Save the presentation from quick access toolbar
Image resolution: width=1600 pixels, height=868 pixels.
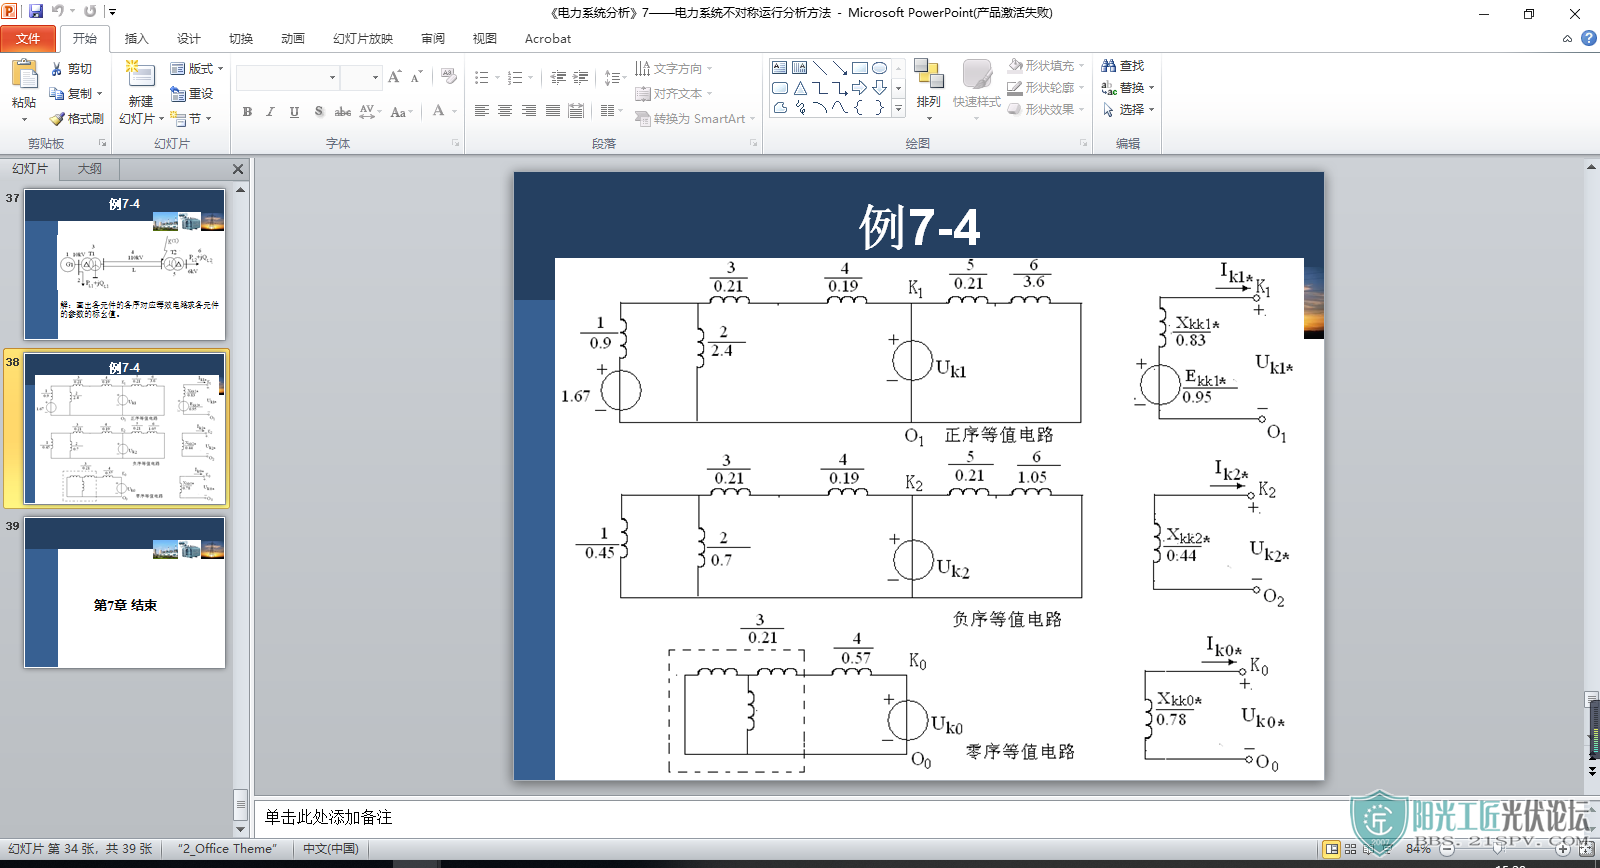point(36,11)
